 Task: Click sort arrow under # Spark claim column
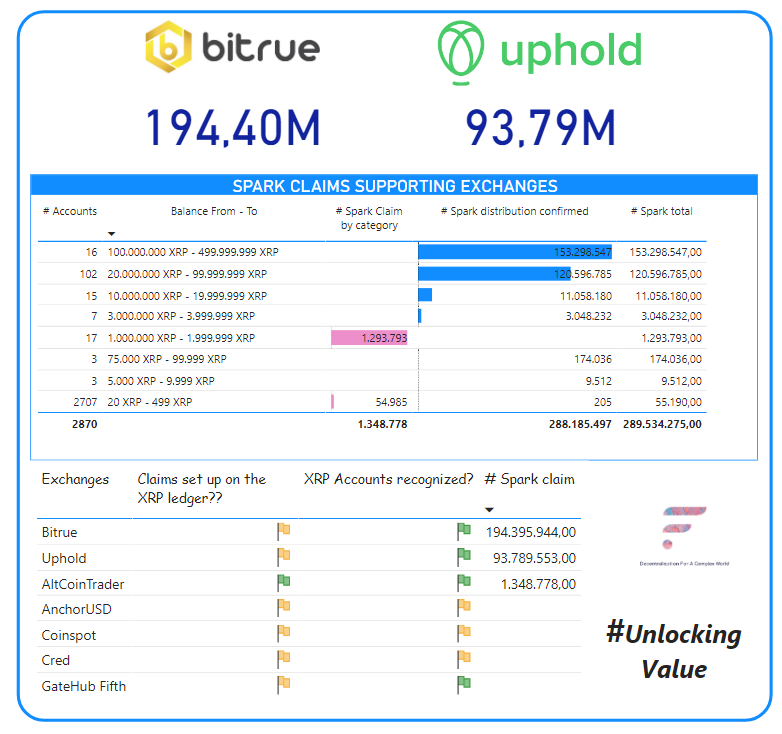[489, 510]
